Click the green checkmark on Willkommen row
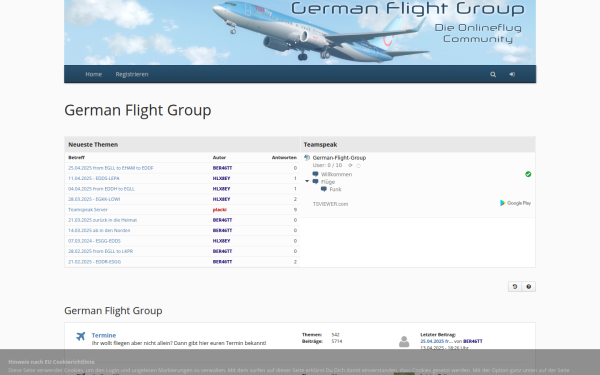 (x=528, y=174)
